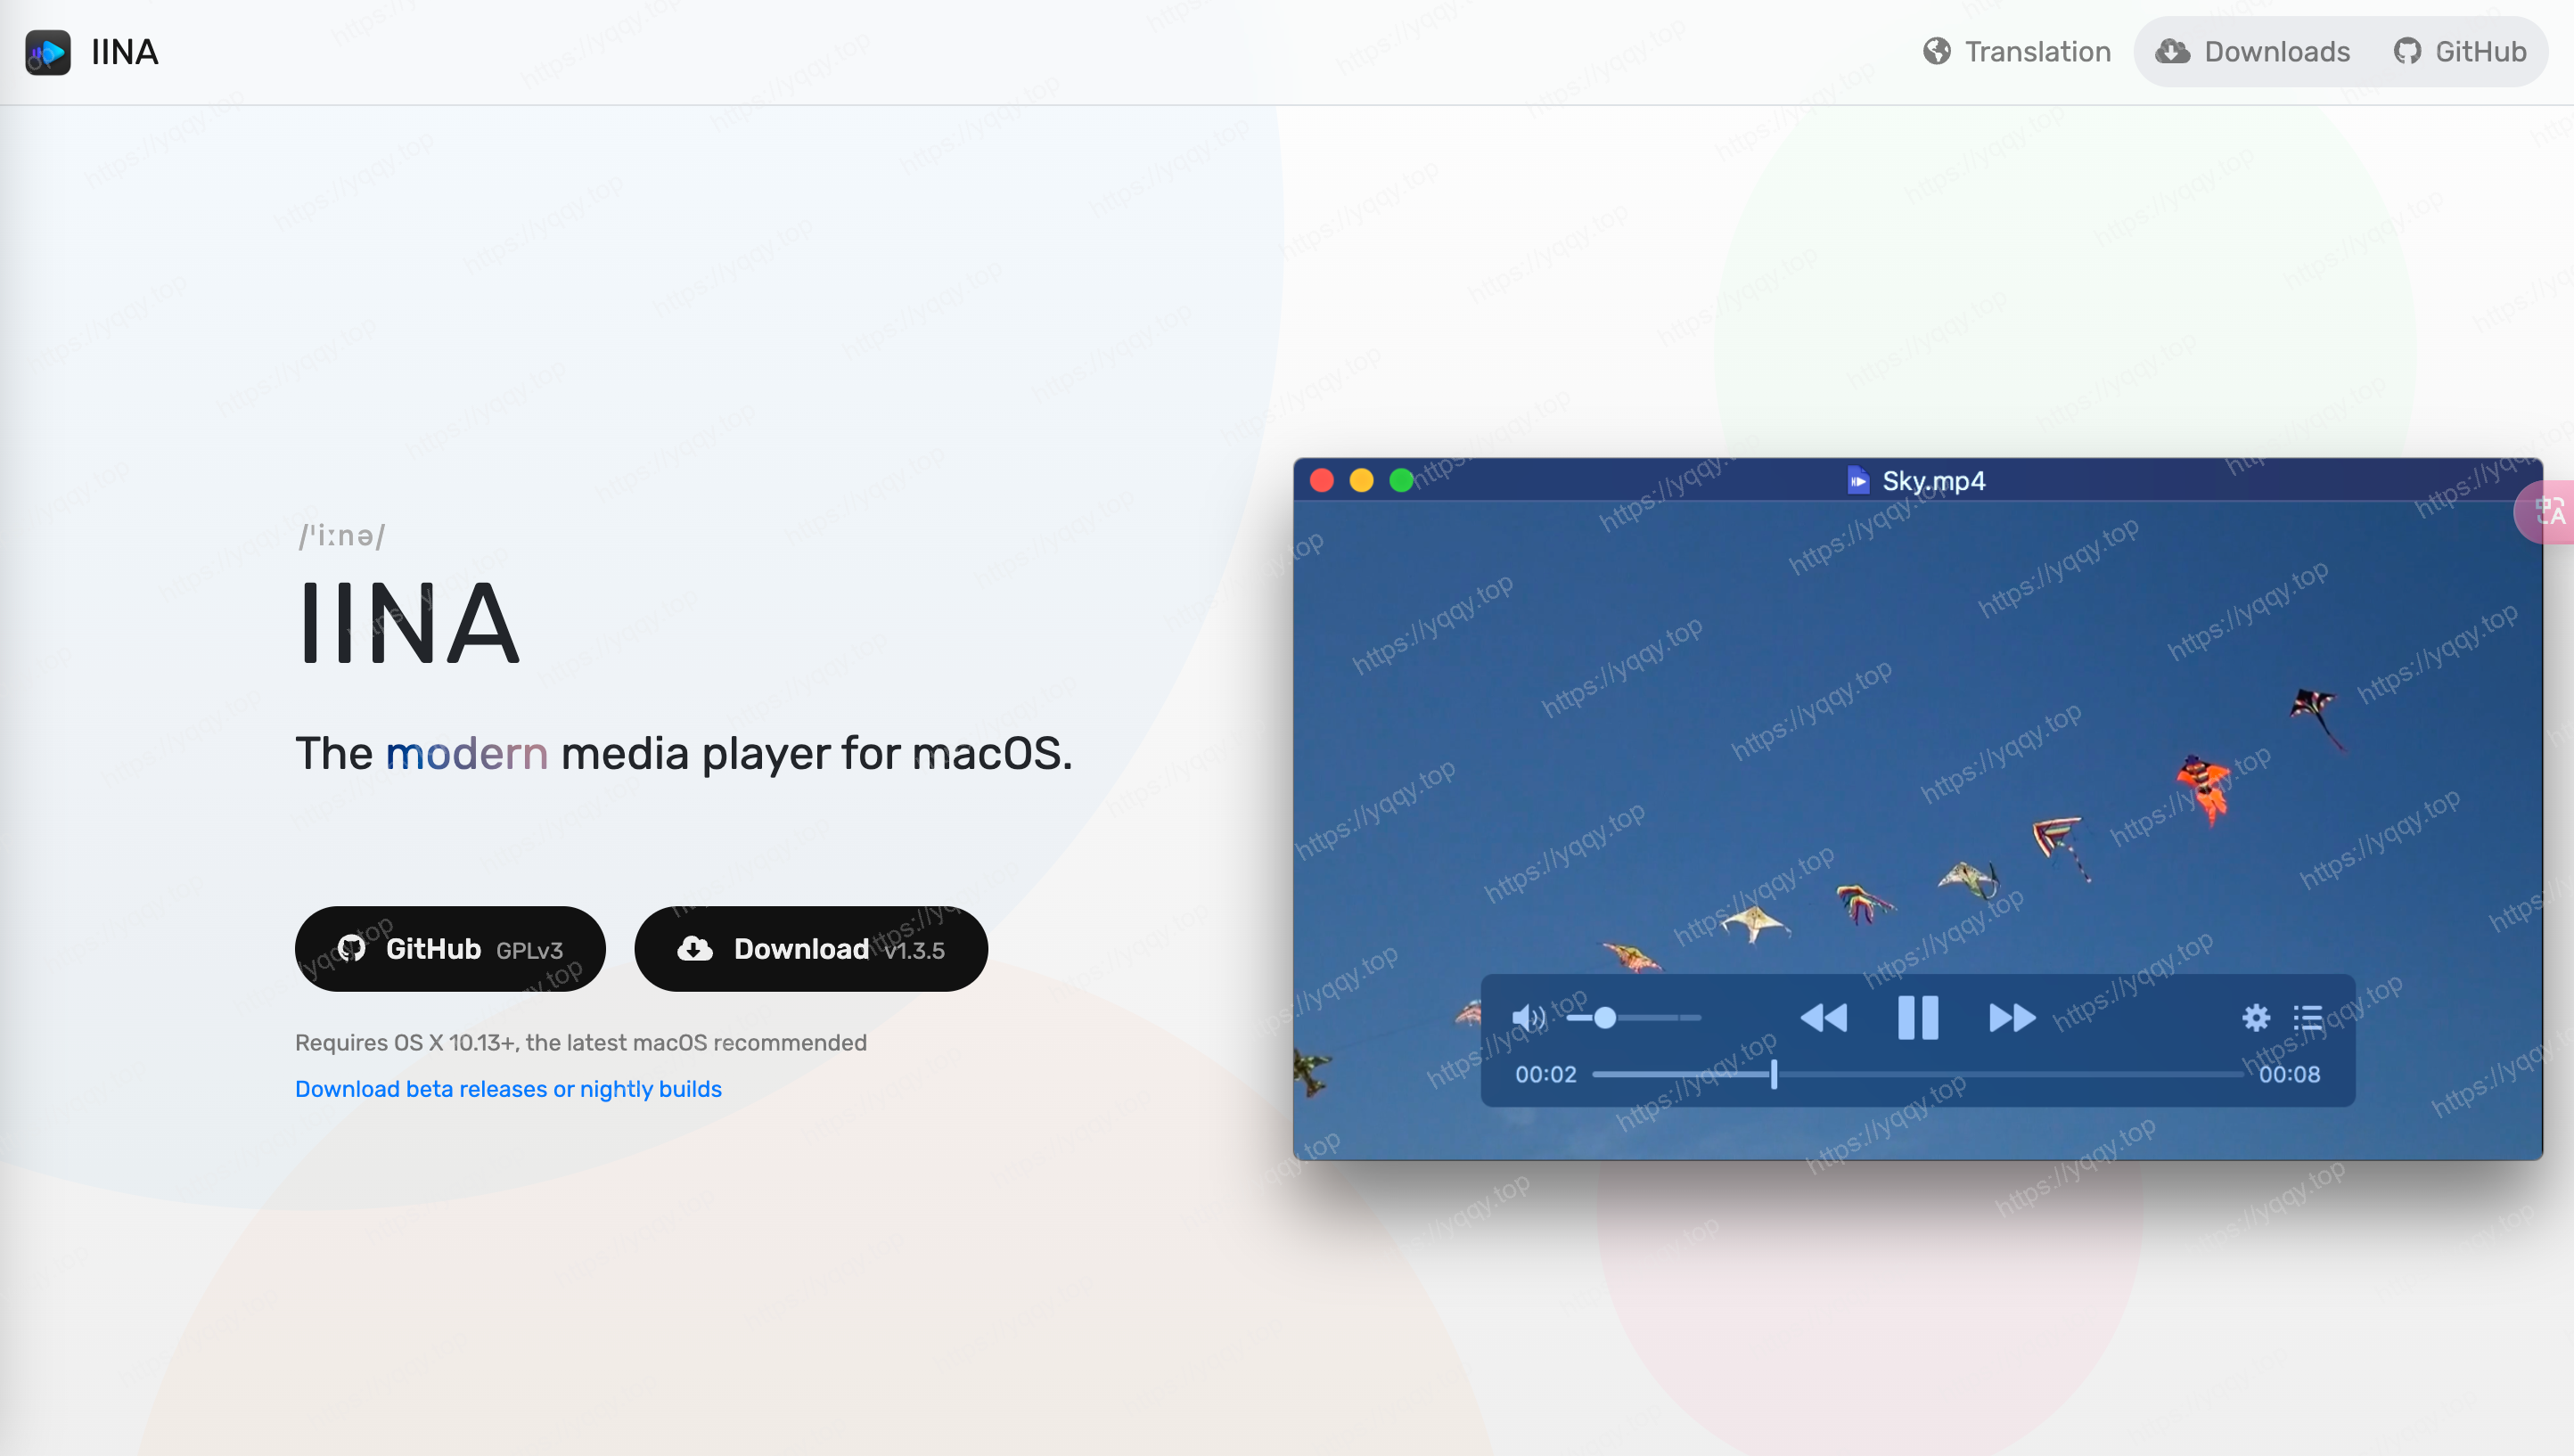
Task: Click the green fullscreen button of player window
Action: pos(1402,481)
